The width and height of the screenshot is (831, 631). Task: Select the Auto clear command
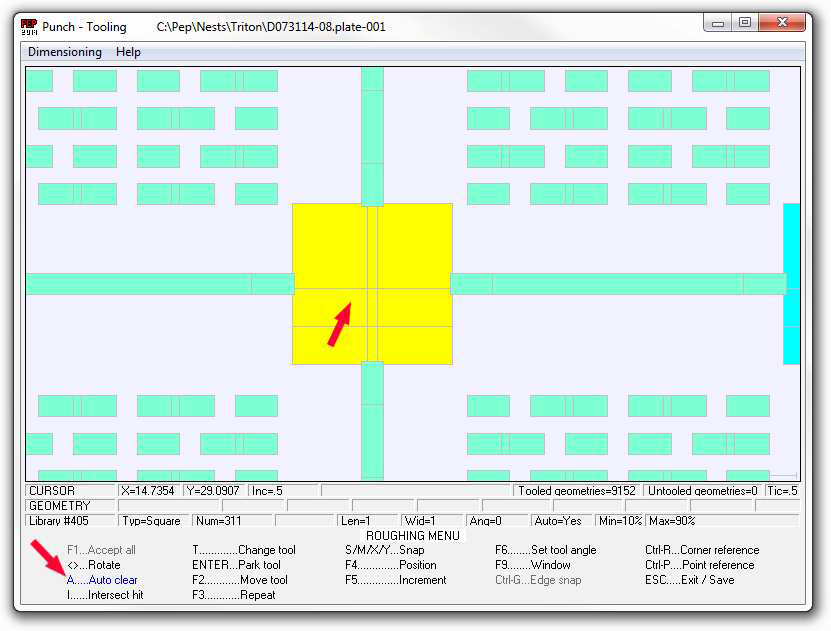tap(102, 580)
